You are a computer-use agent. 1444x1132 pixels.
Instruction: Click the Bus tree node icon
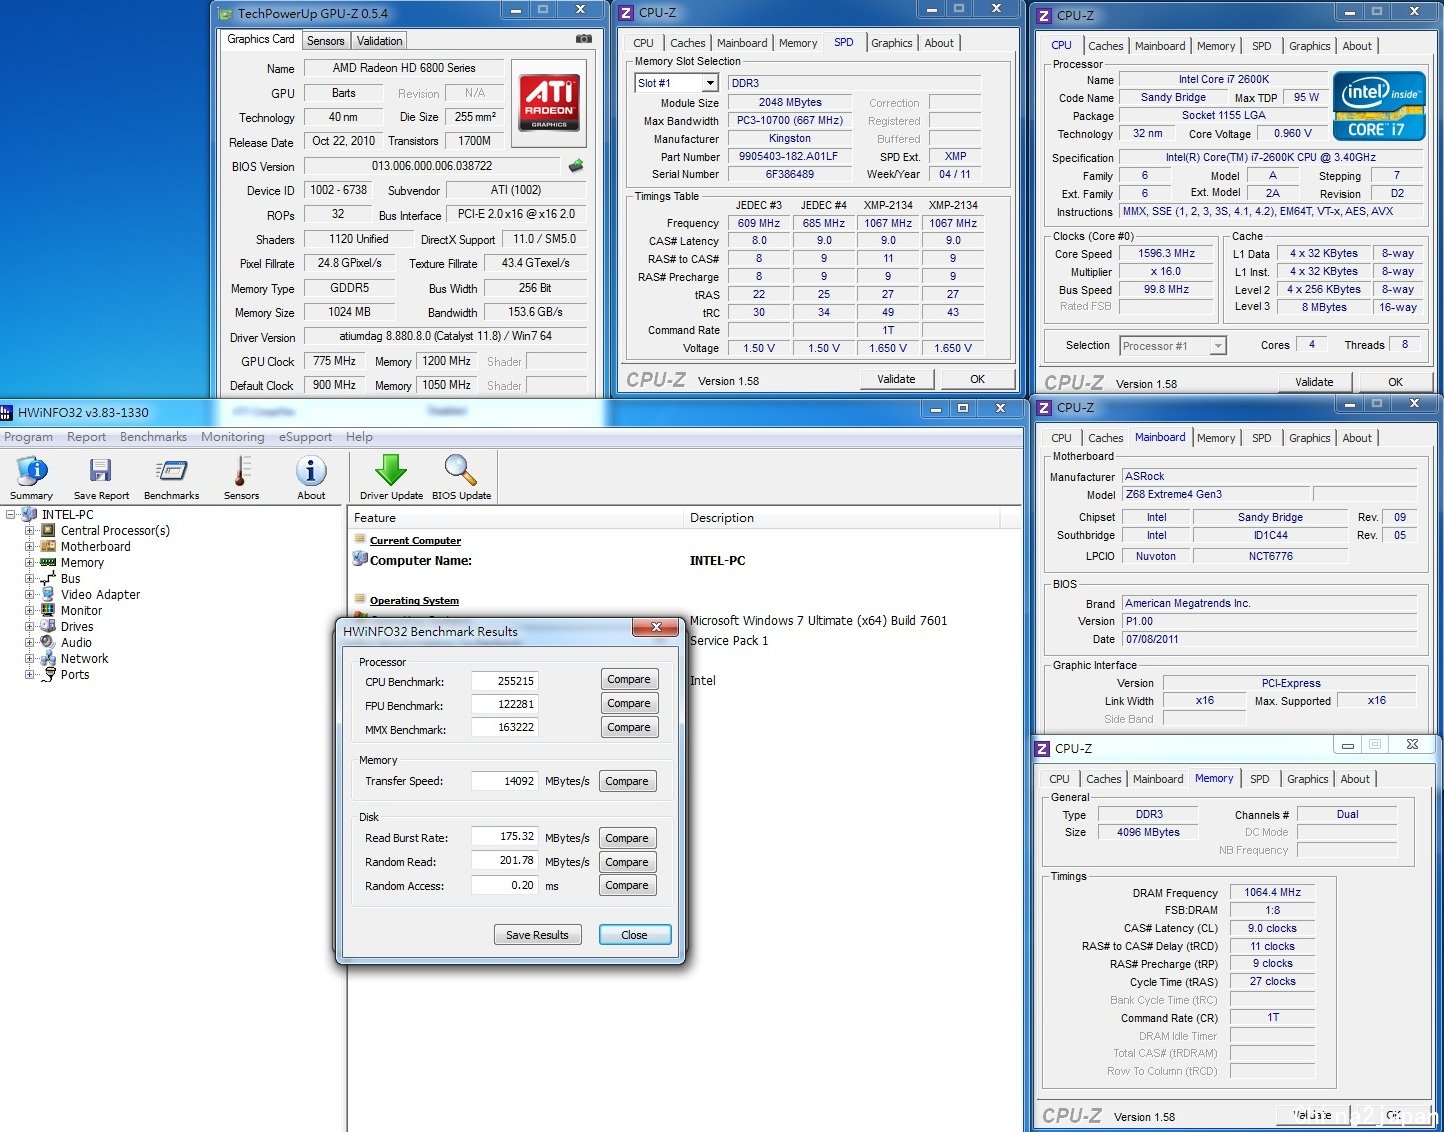tap(48, 578)
